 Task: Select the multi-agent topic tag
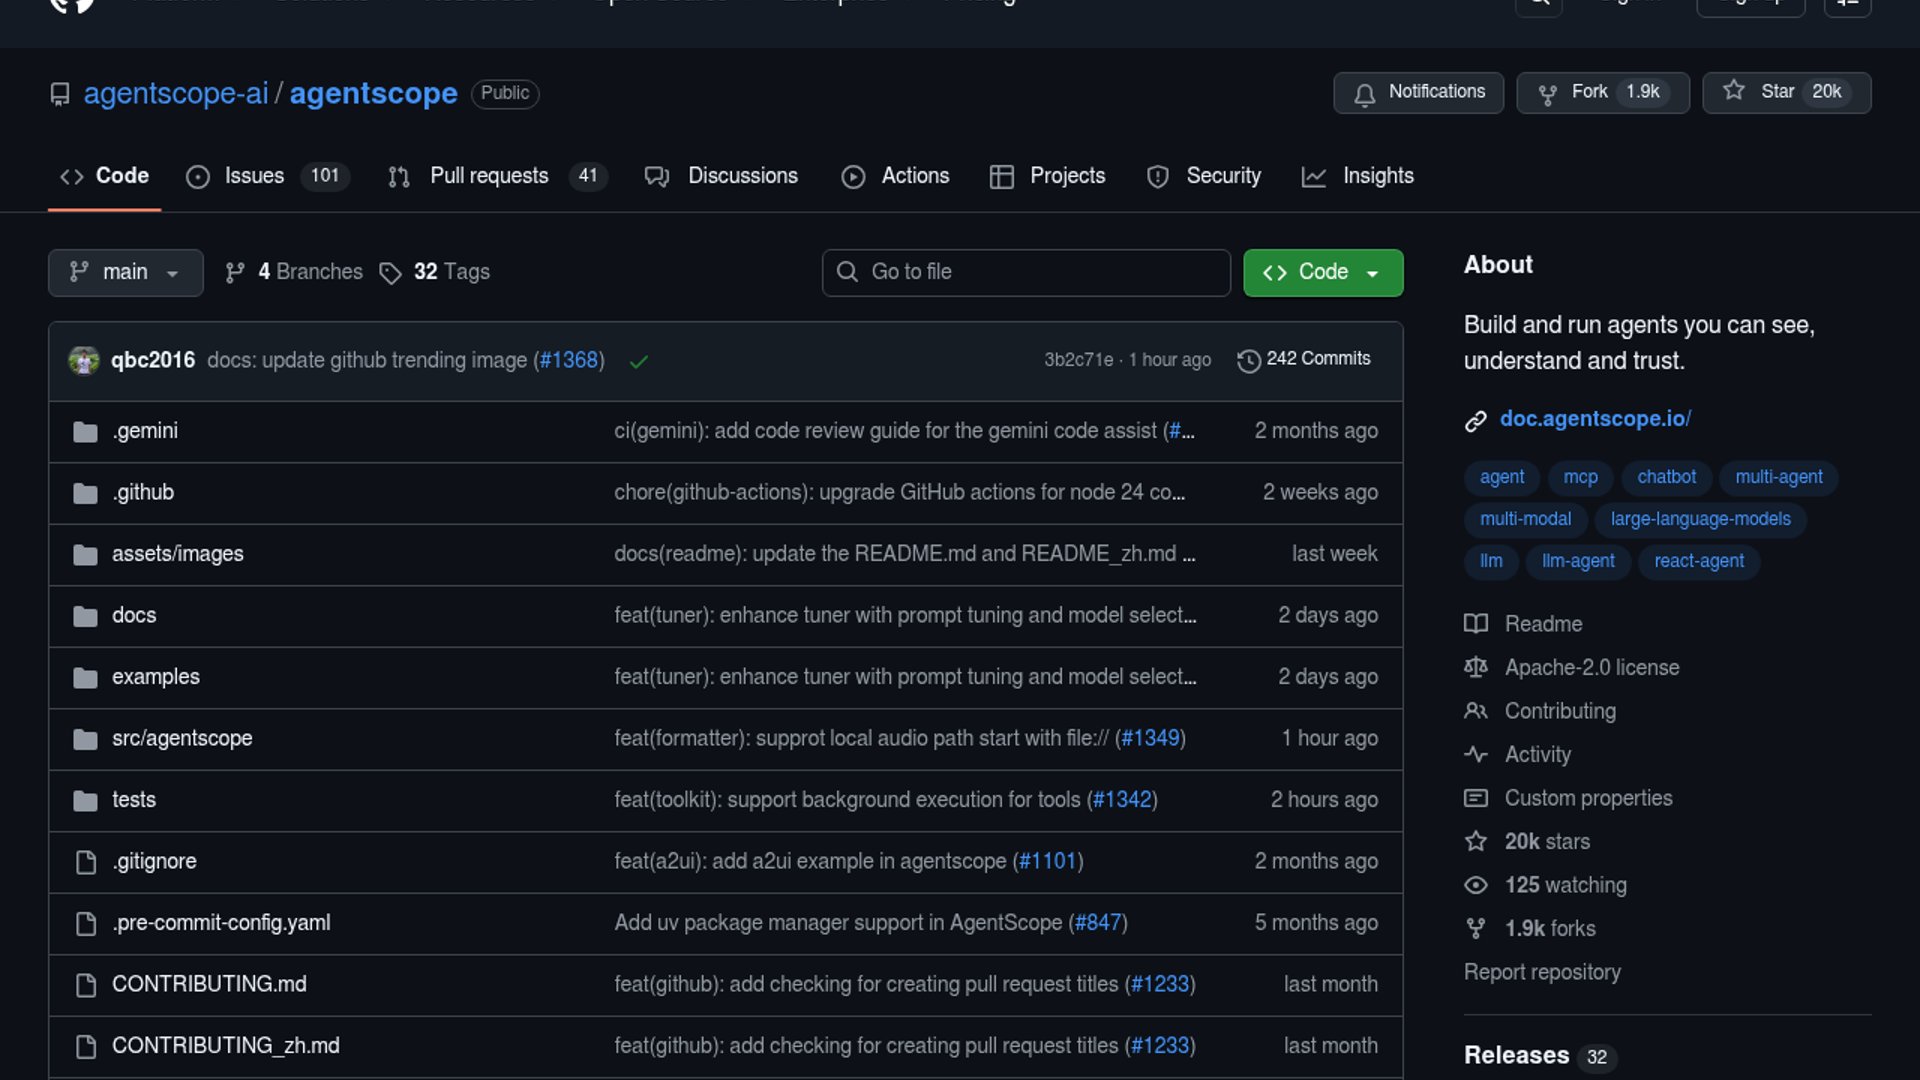(x=1778, y=477)
